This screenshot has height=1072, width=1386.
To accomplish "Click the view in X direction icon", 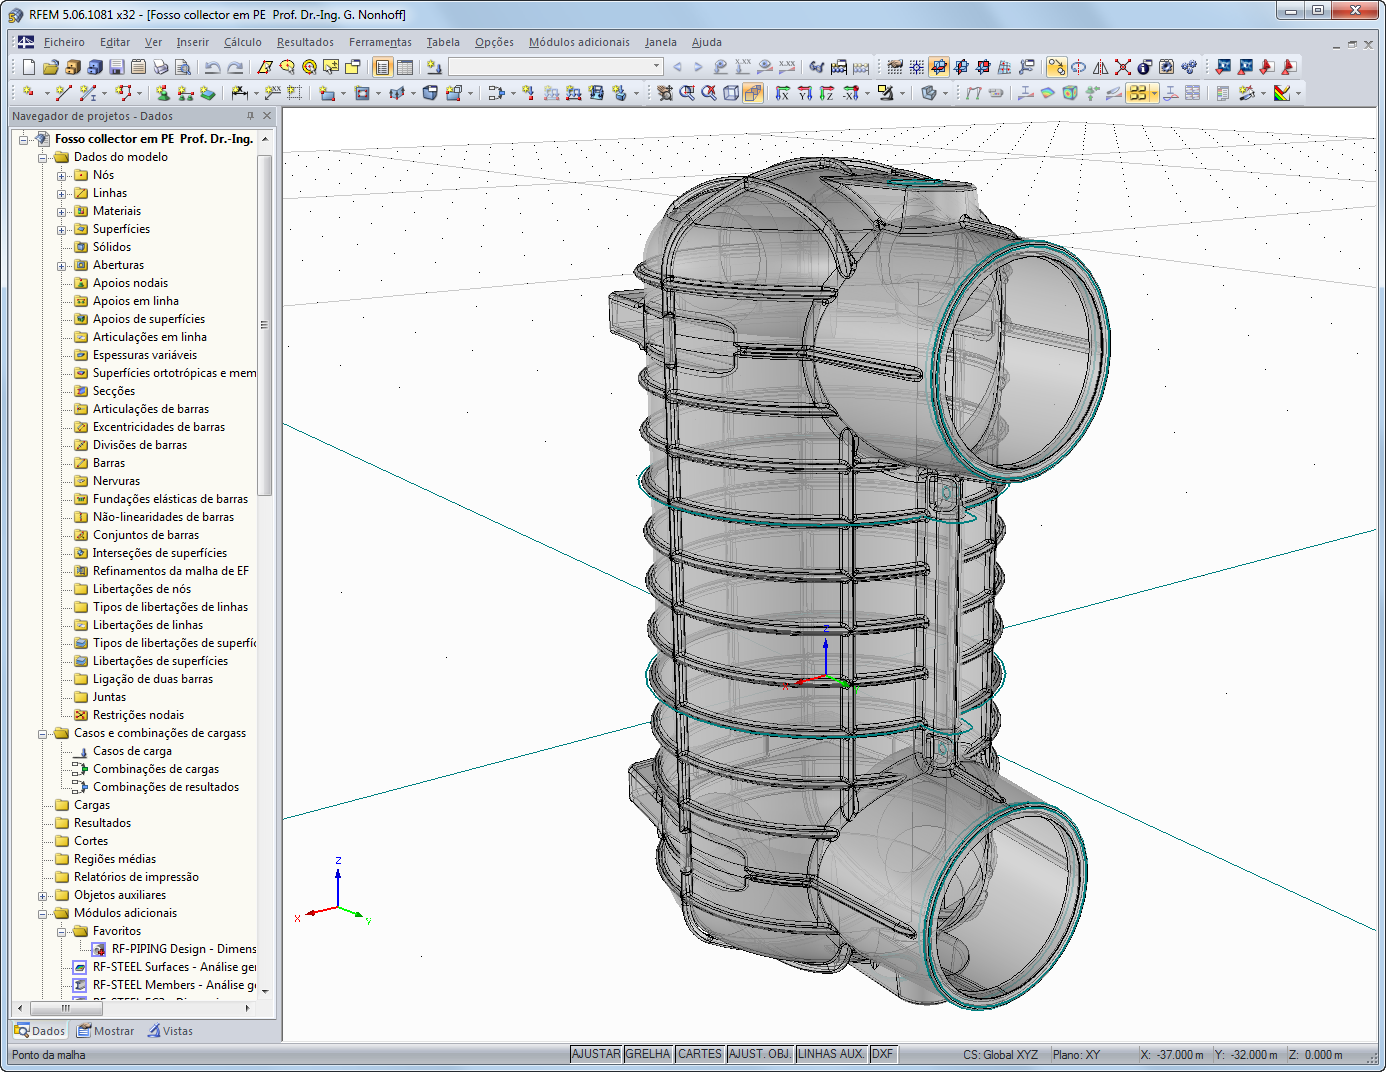I will click(783, 93).
